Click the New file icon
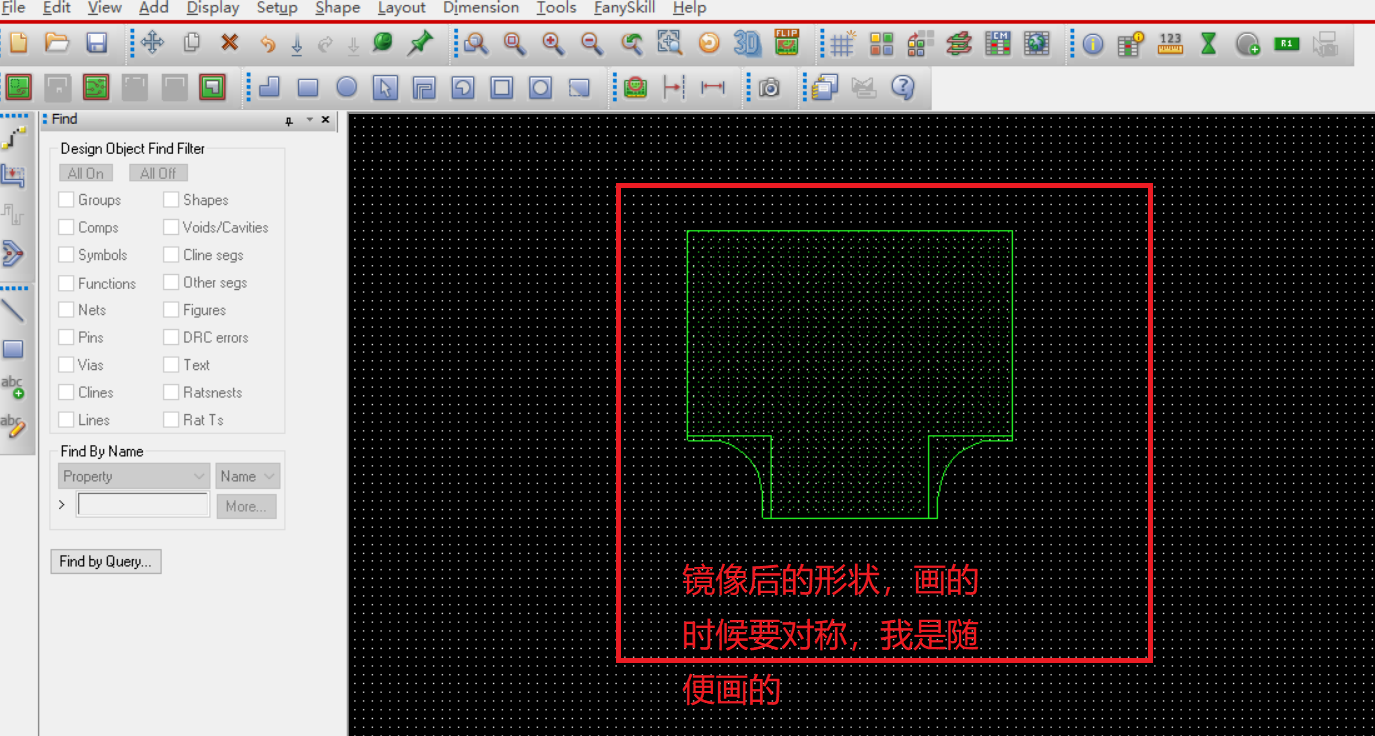 point(18,43)
